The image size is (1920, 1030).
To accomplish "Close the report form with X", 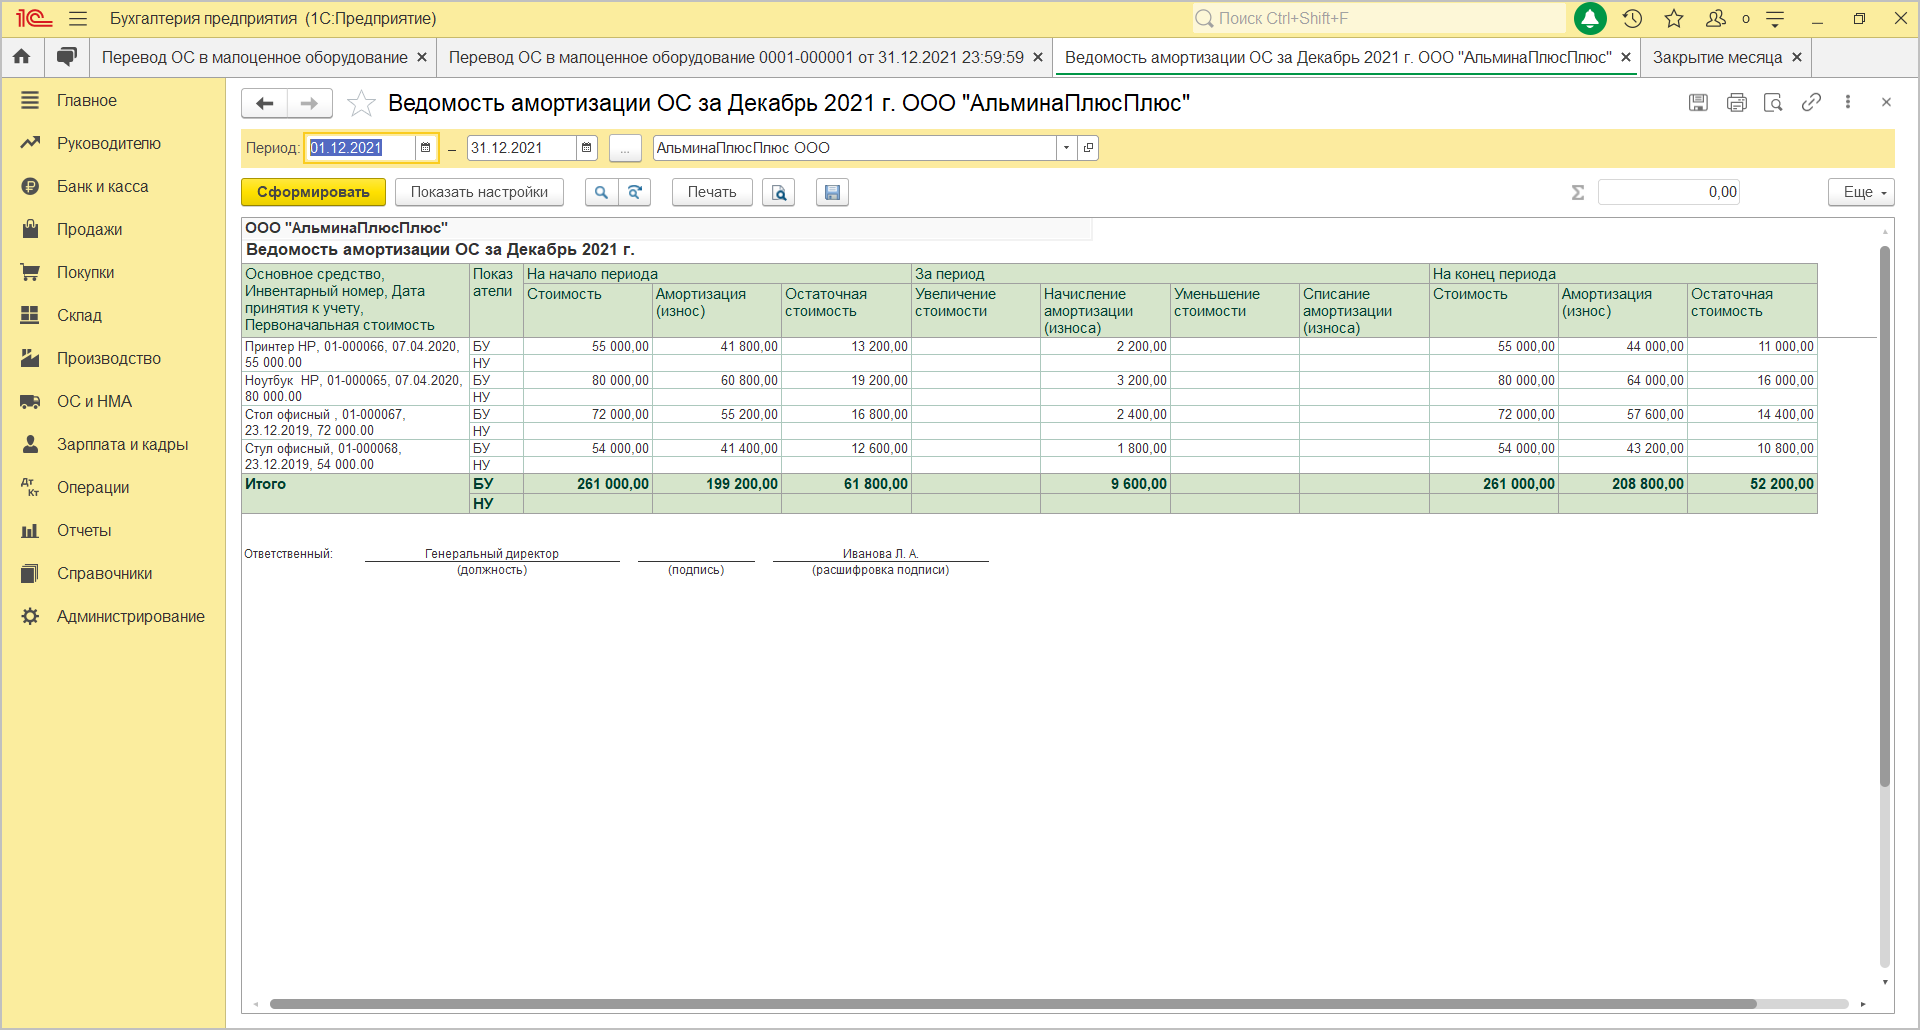I will pos(1886,102).
